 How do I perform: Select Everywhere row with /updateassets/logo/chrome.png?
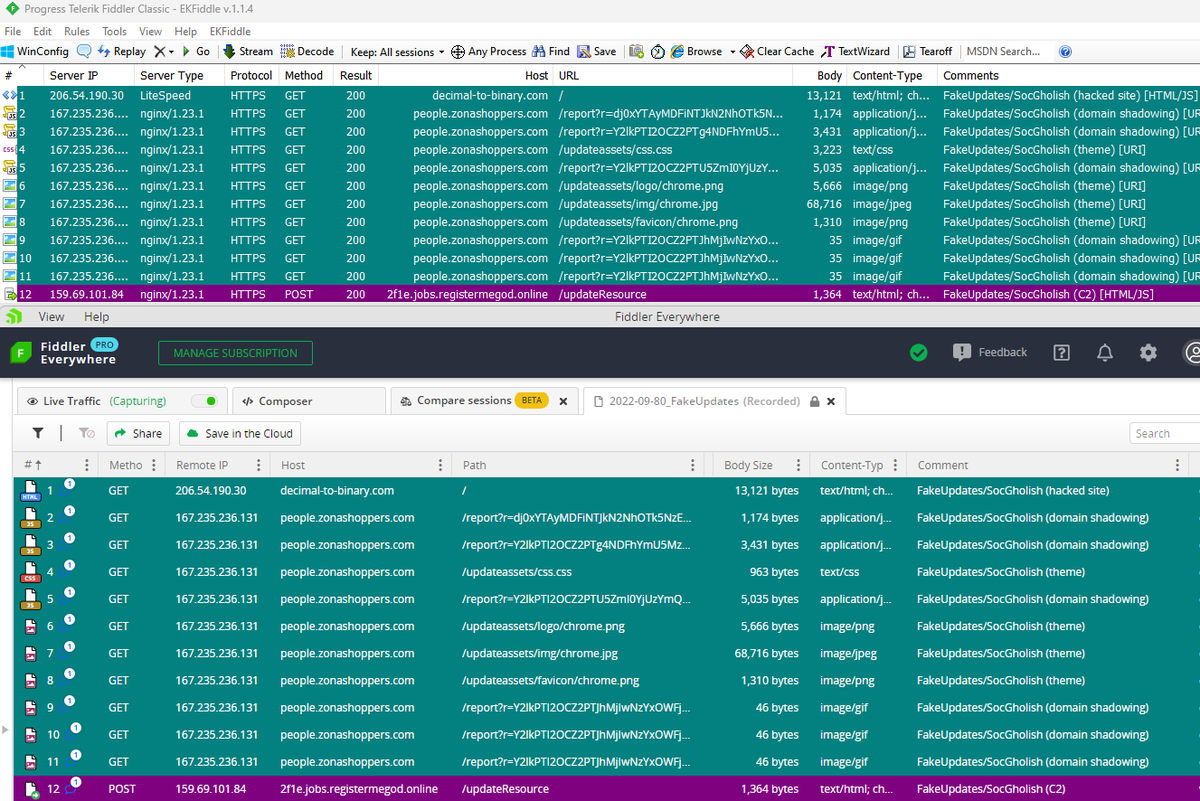pos(606,627)
